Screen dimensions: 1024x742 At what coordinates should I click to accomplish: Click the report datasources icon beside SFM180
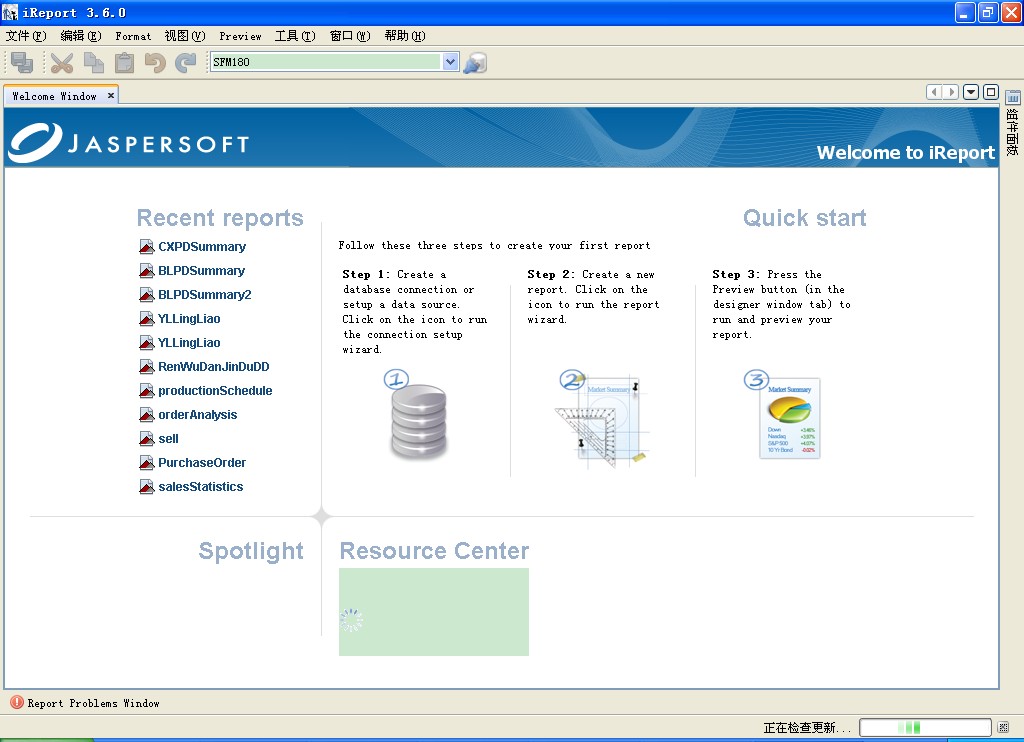pyautogui.click(x=475, y=63)
